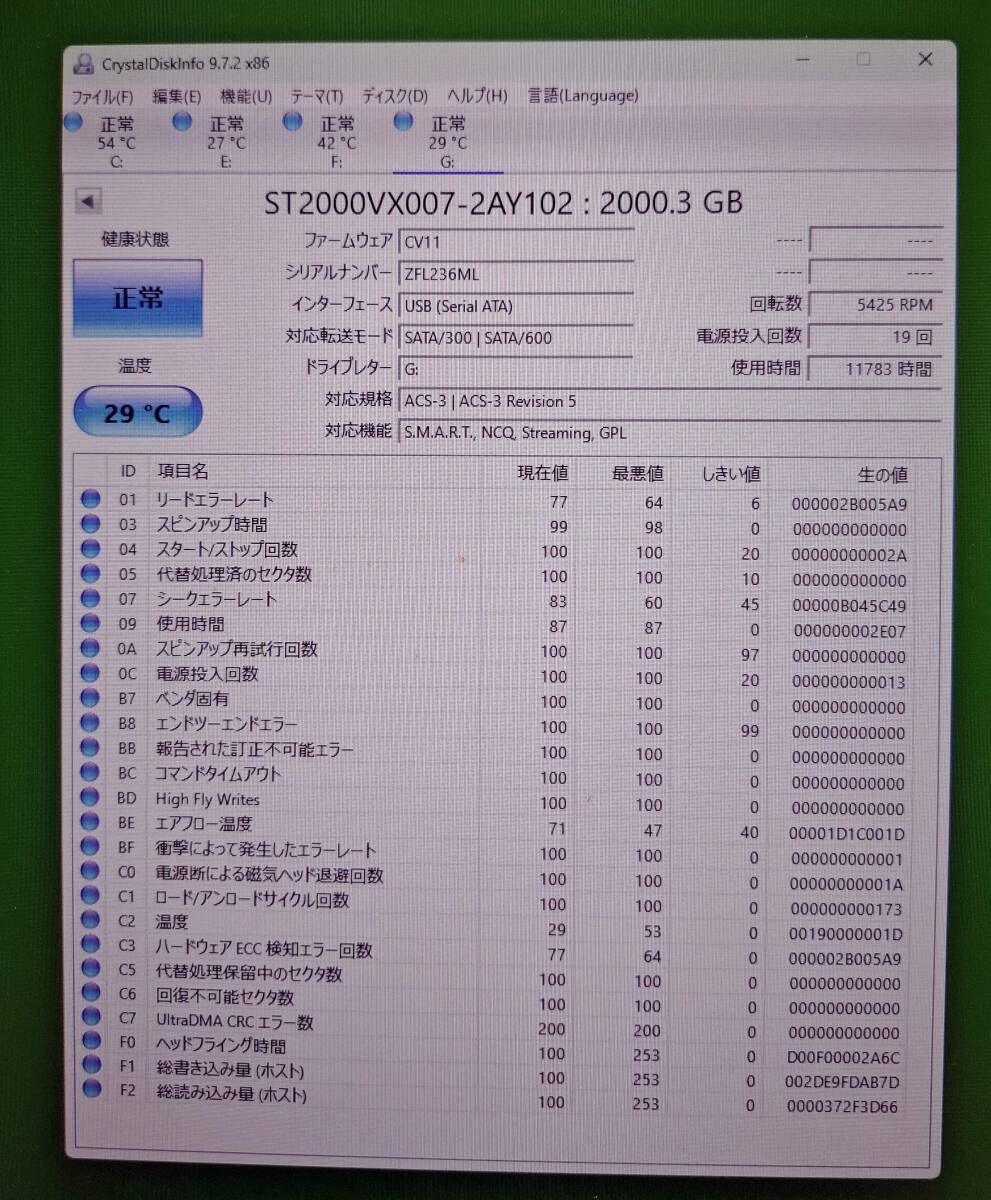Click the serial number field ZFL236ML

tap(516, 274)
